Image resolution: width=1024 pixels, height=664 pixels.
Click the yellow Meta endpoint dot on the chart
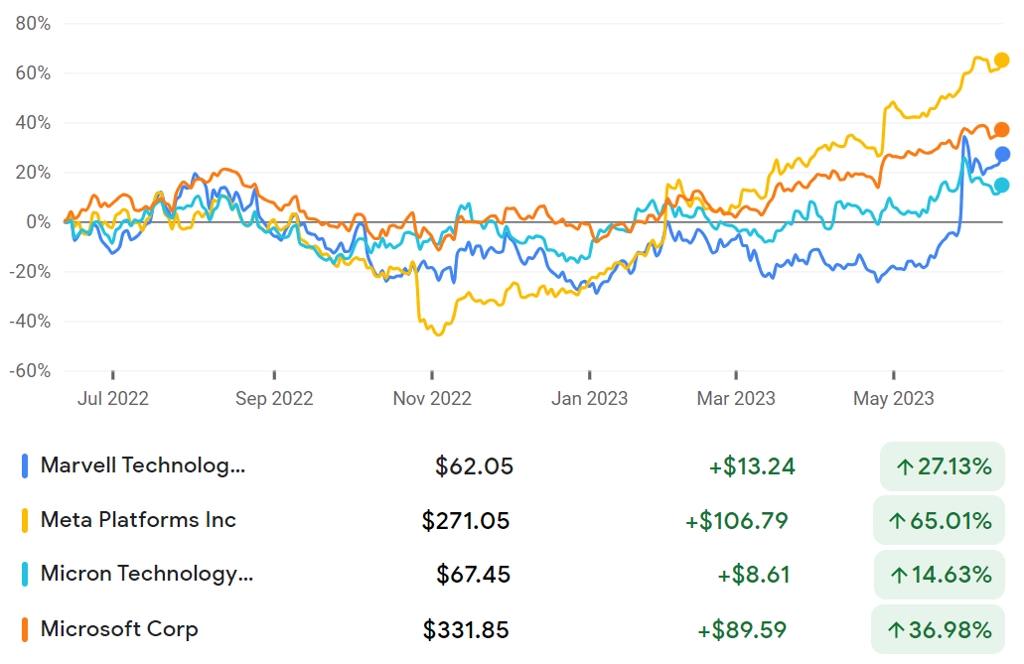point(1001,61)
